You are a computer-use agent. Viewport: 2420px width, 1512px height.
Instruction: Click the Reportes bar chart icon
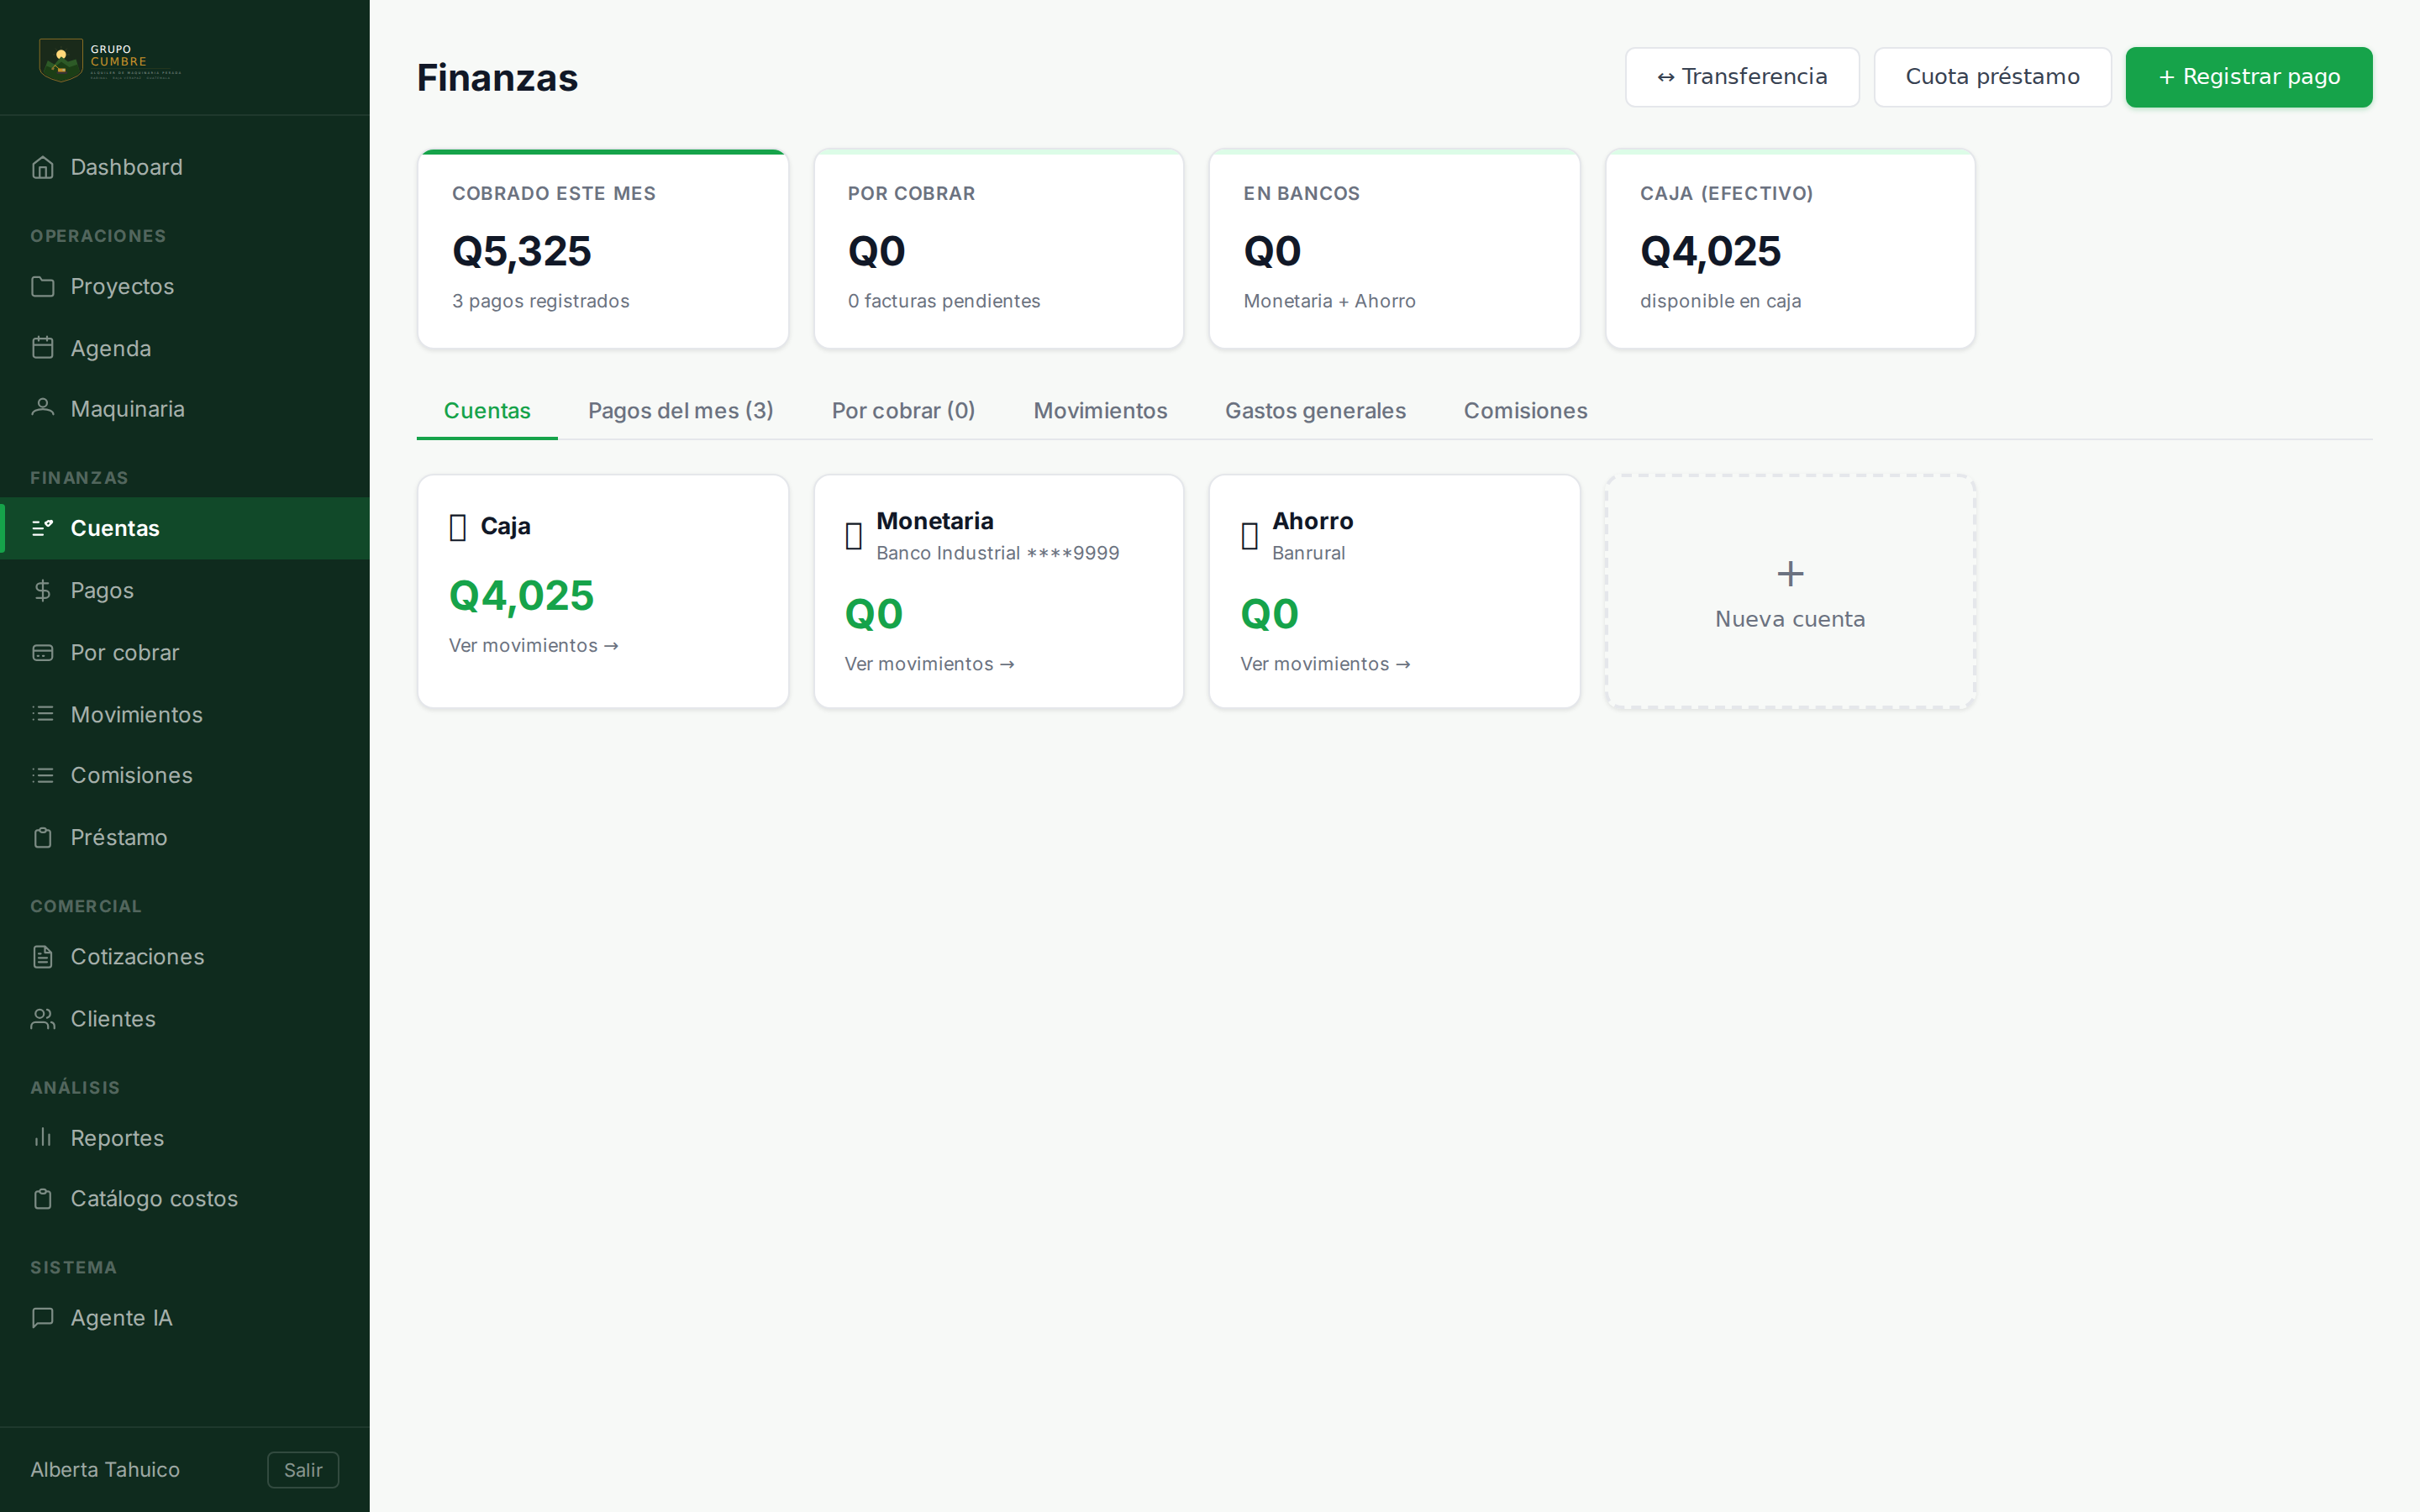(x=42, y=1137)
